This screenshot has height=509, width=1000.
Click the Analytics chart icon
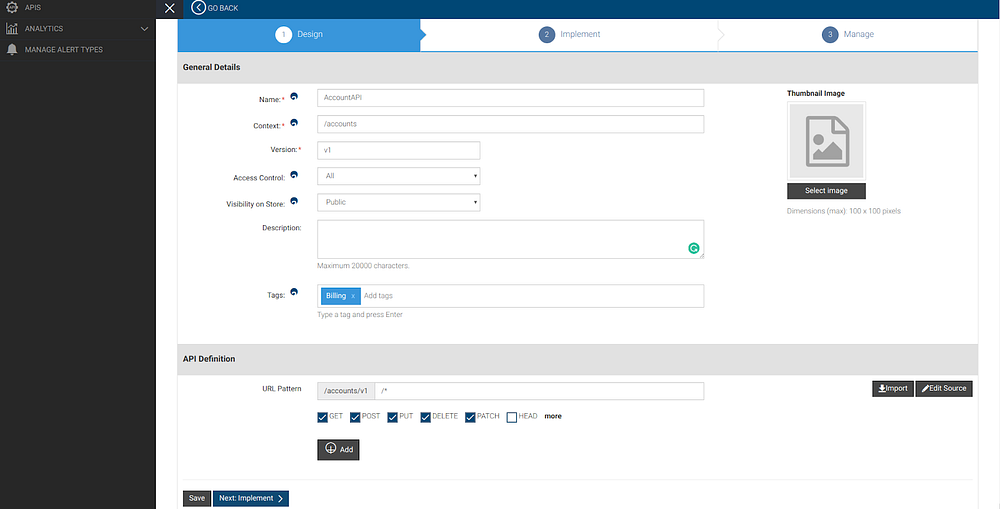pyautogui.click(x=11, y=29)
